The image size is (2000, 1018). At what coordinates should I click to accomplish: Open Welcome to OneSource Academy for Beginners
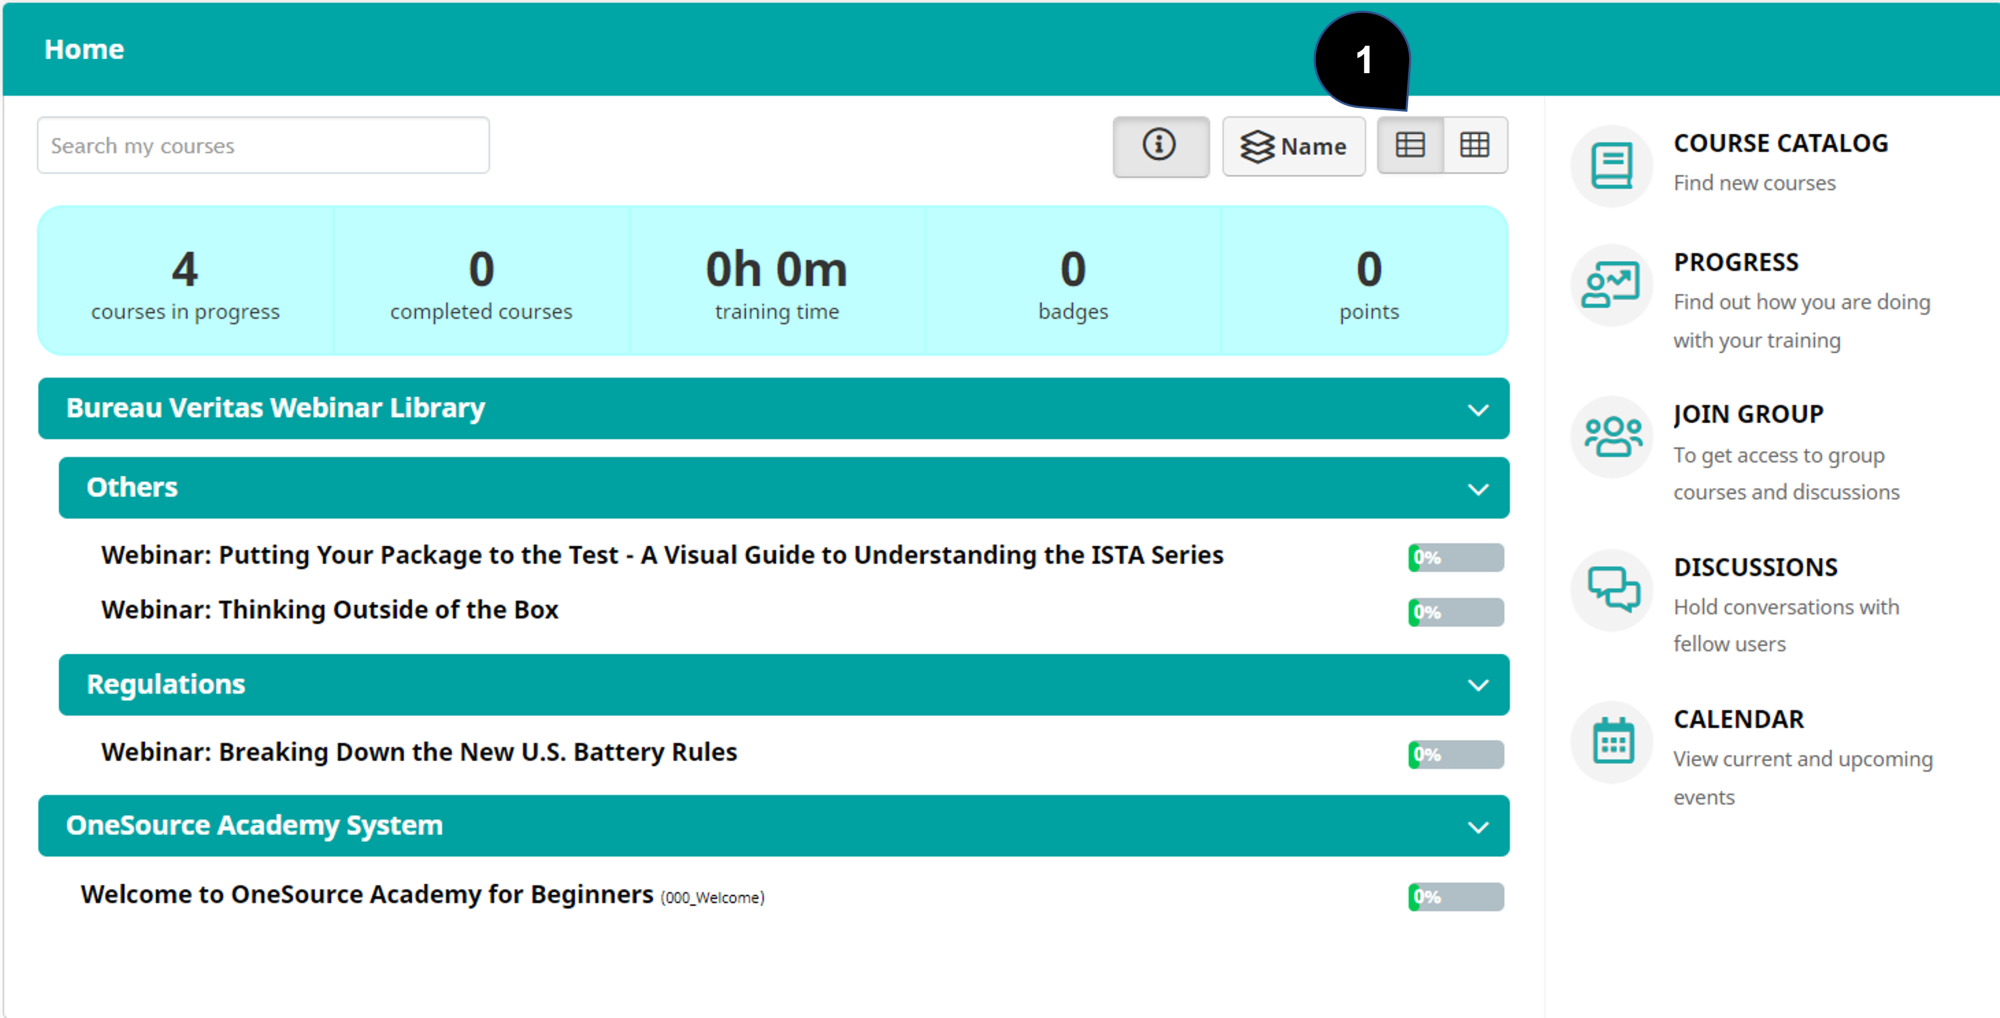coord(366,895)
